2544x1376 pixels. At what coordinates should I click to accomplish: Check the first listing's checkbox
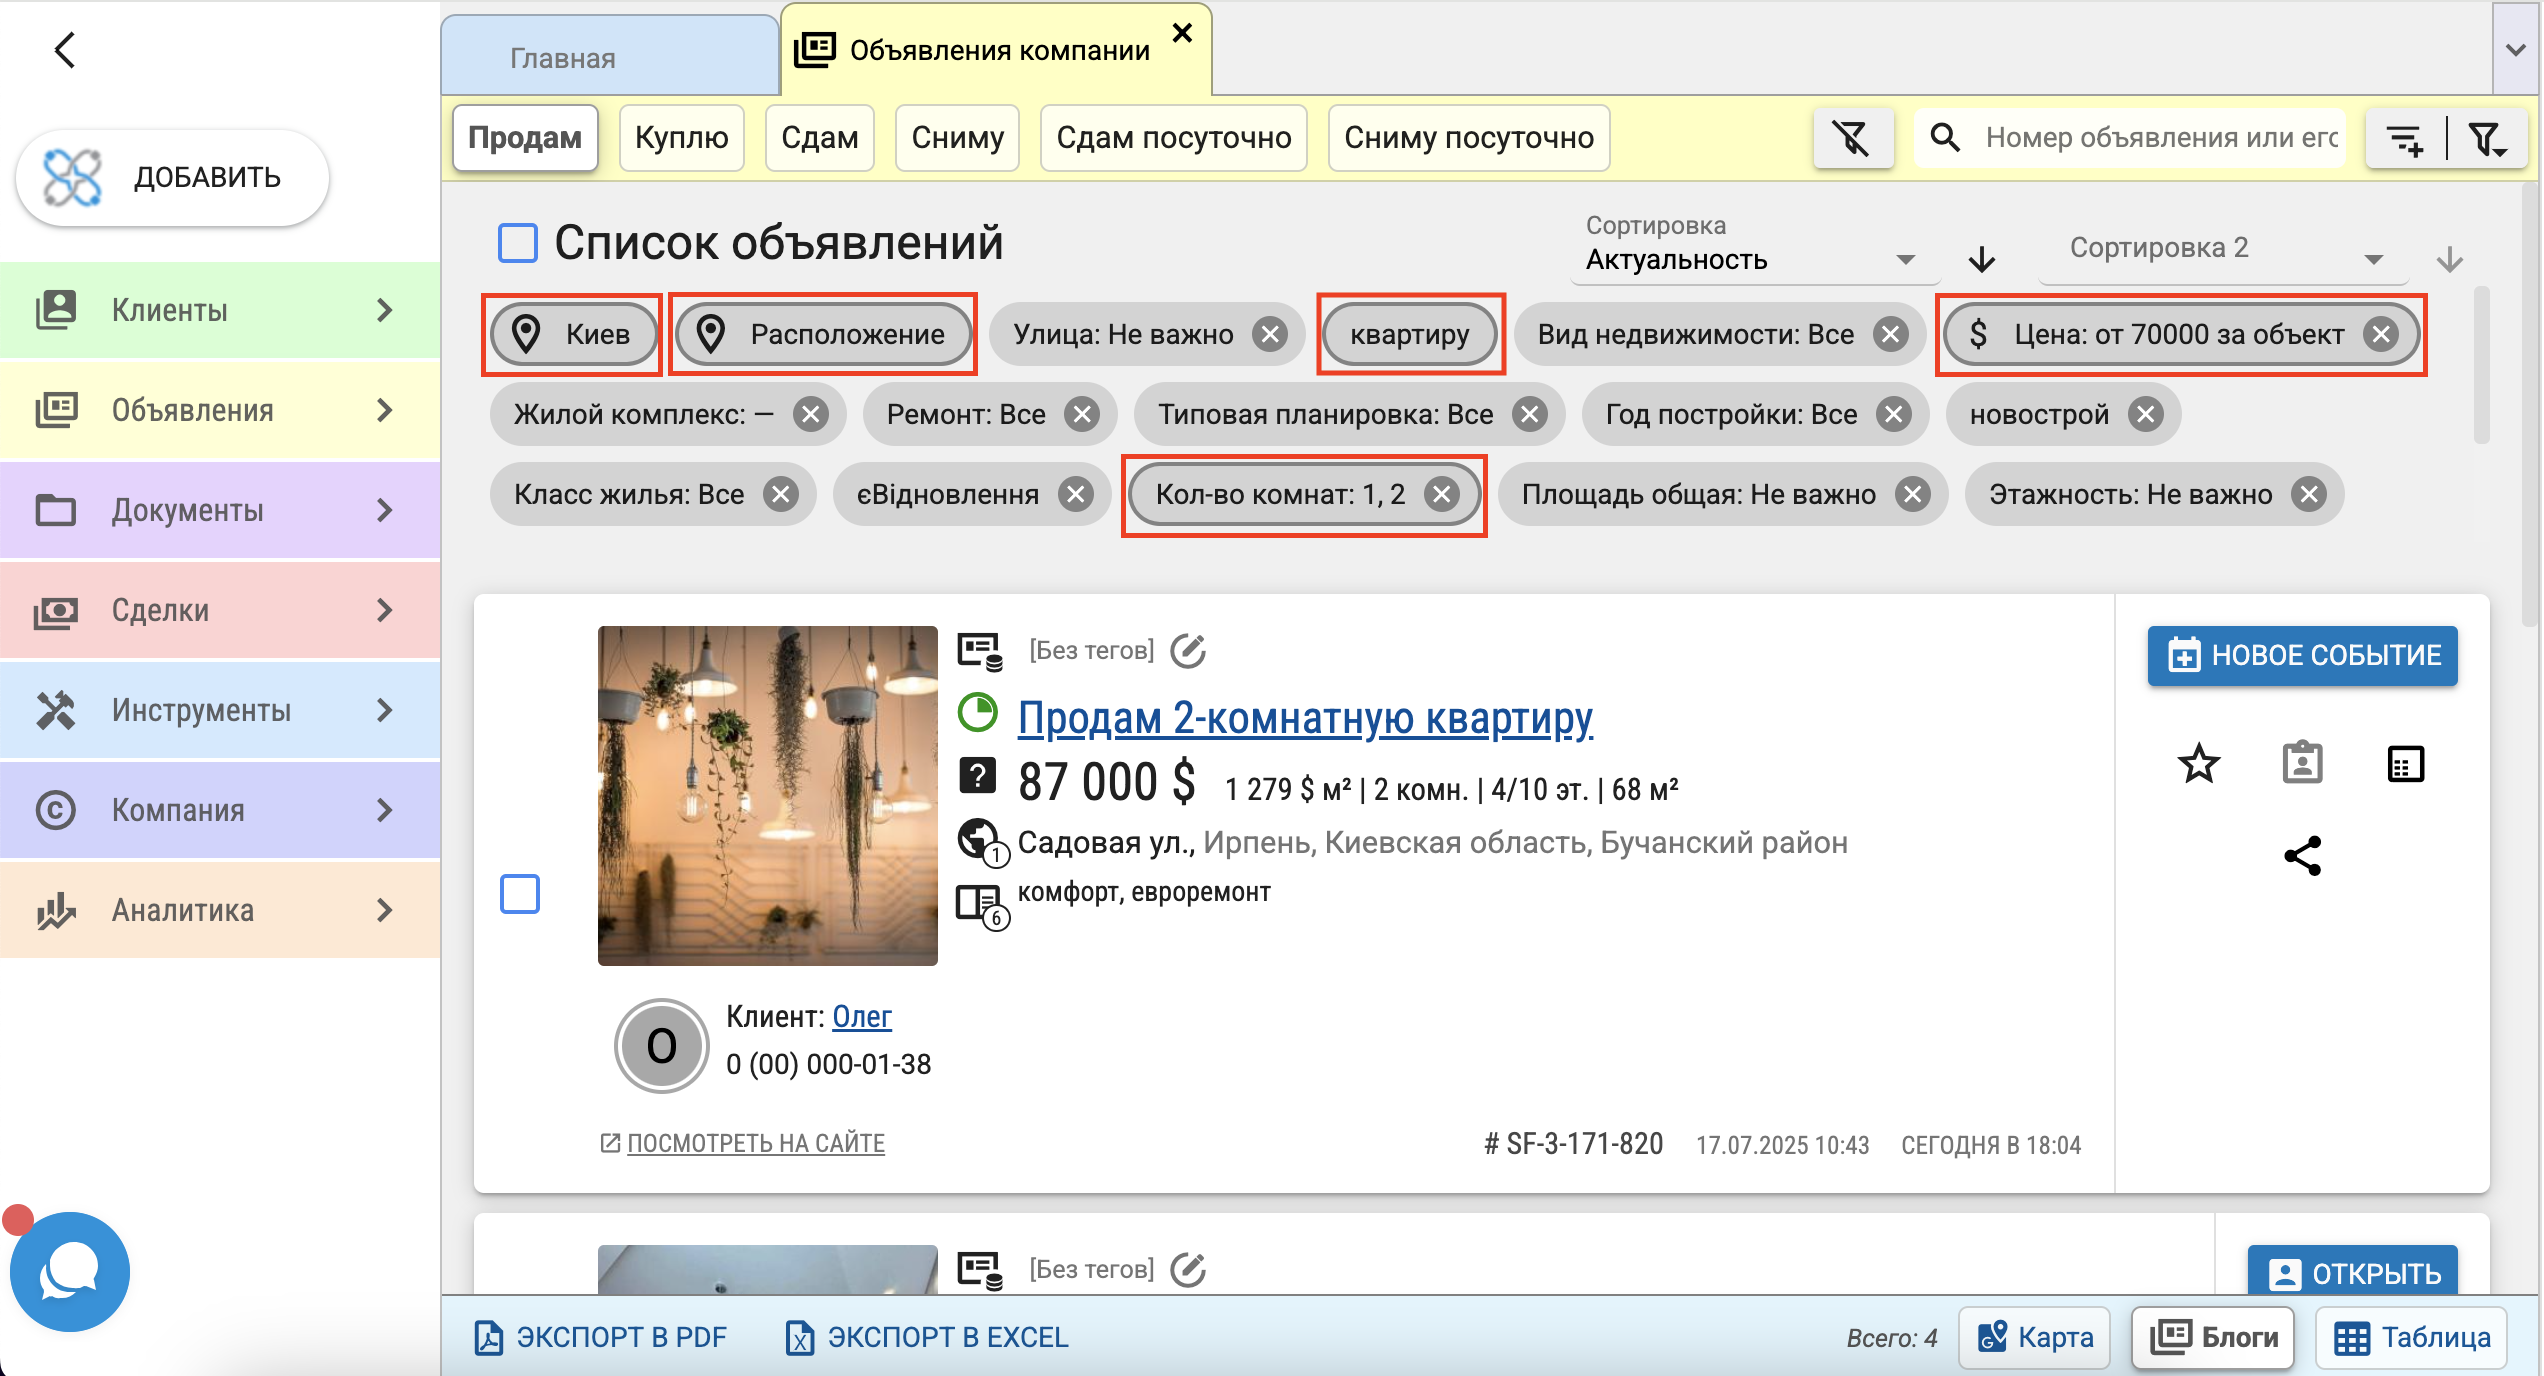click(520, 894)
